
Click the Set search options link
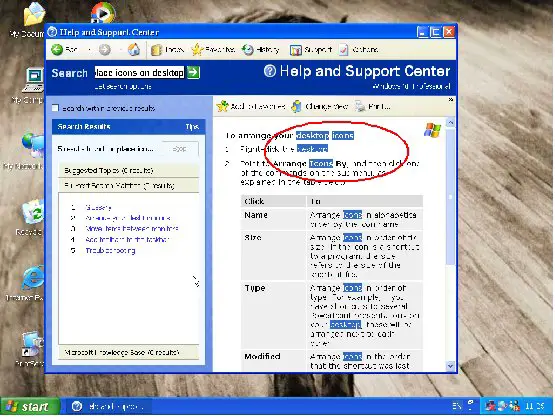coord(123,86)
